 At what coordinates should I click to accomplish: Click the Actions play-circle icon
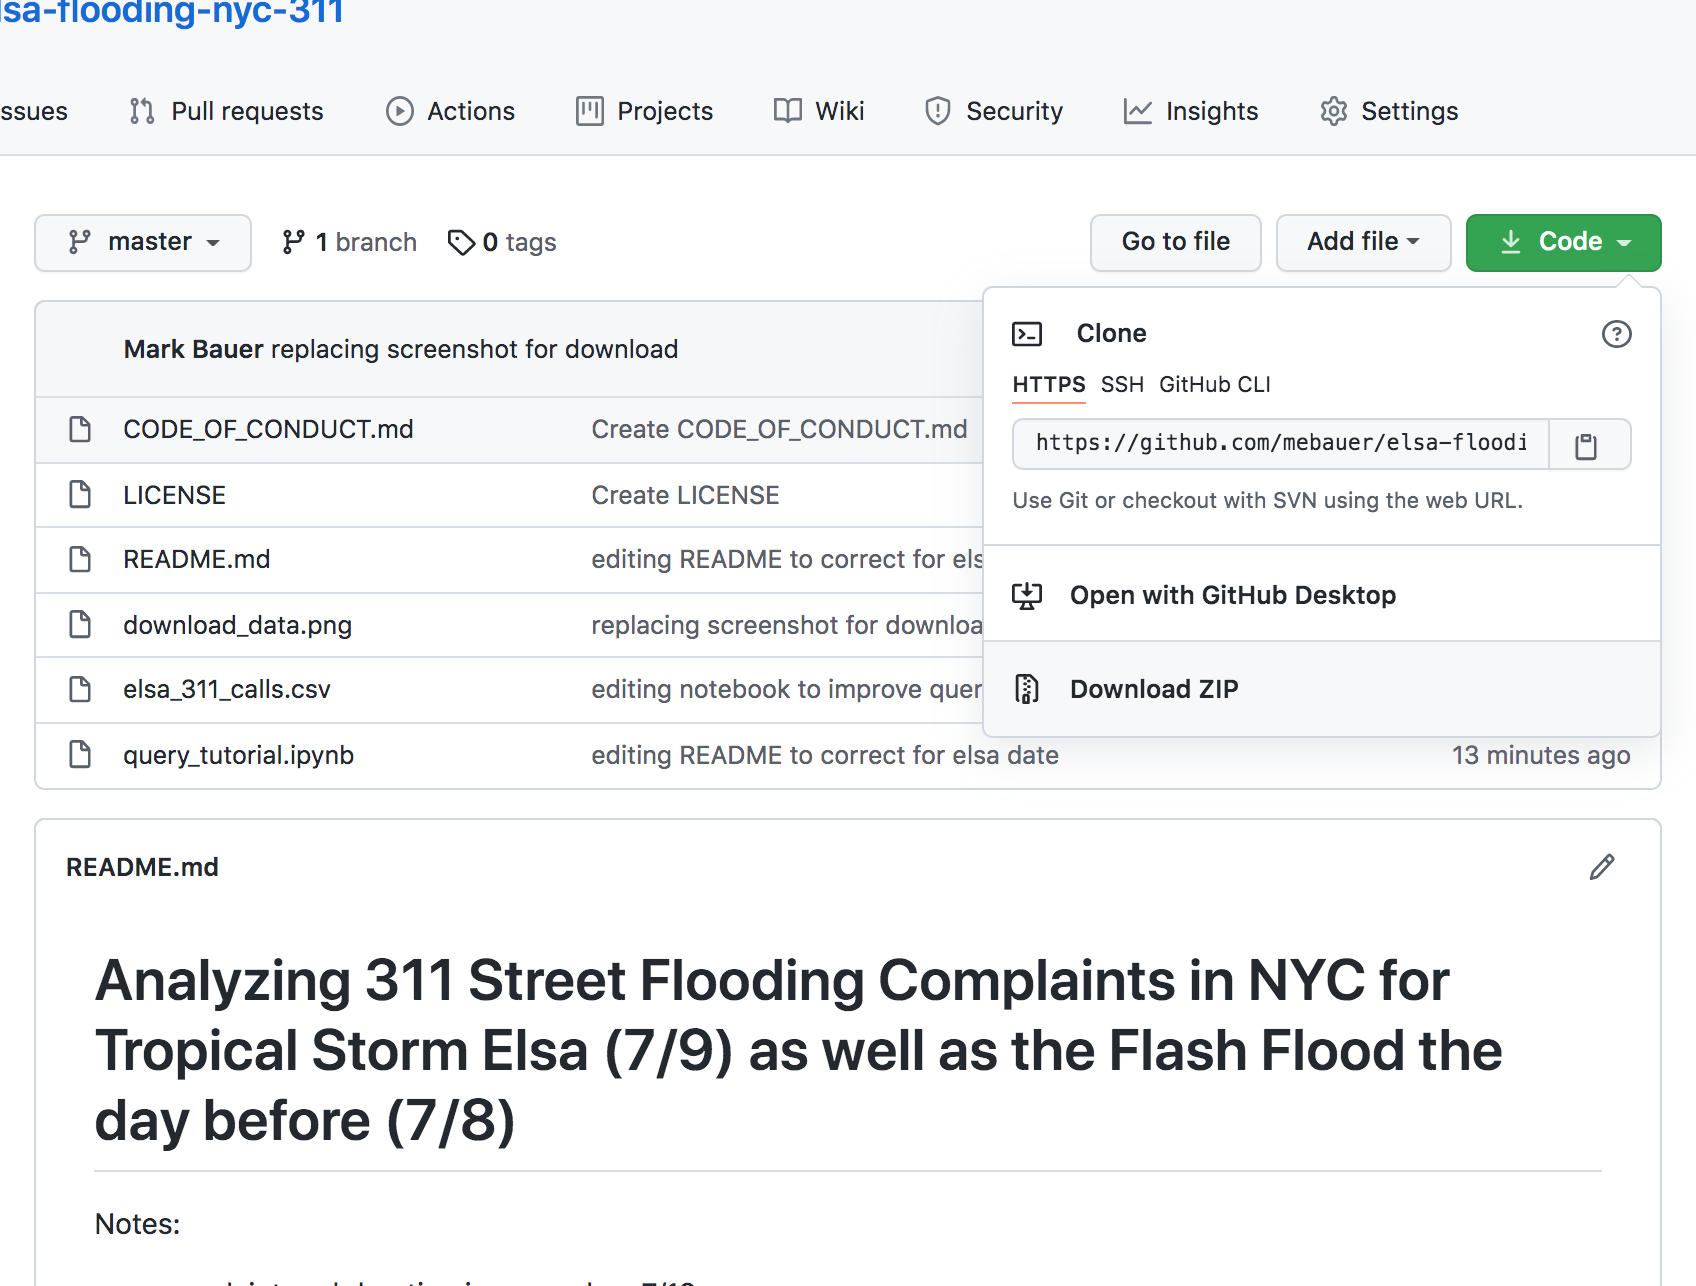coord(400,111)
